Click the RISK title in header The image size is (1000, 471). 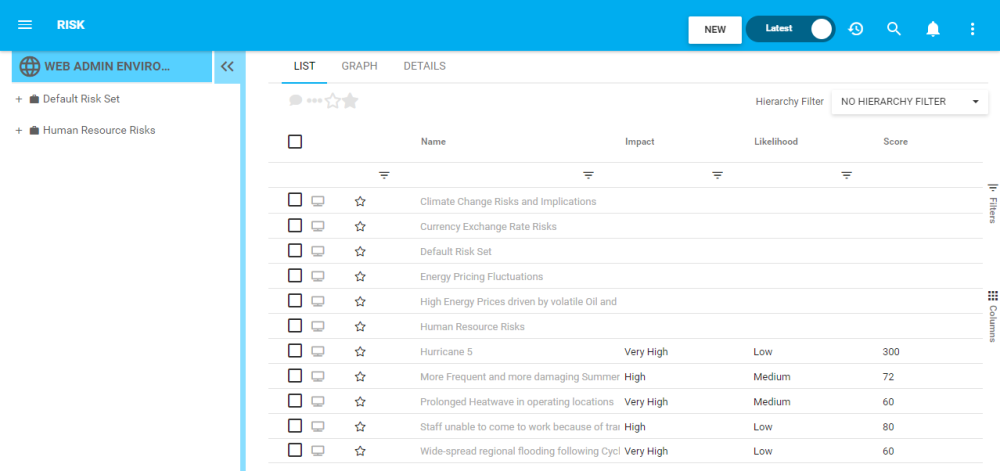pos(71,25)
